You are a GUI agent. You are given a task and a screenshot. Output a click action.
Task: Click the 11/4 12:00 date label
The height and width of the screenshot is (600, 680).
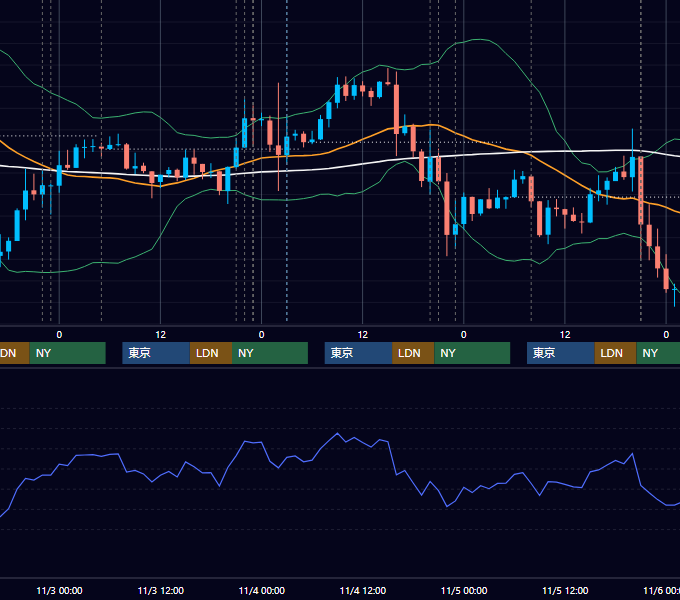click(x=363, y=590)
